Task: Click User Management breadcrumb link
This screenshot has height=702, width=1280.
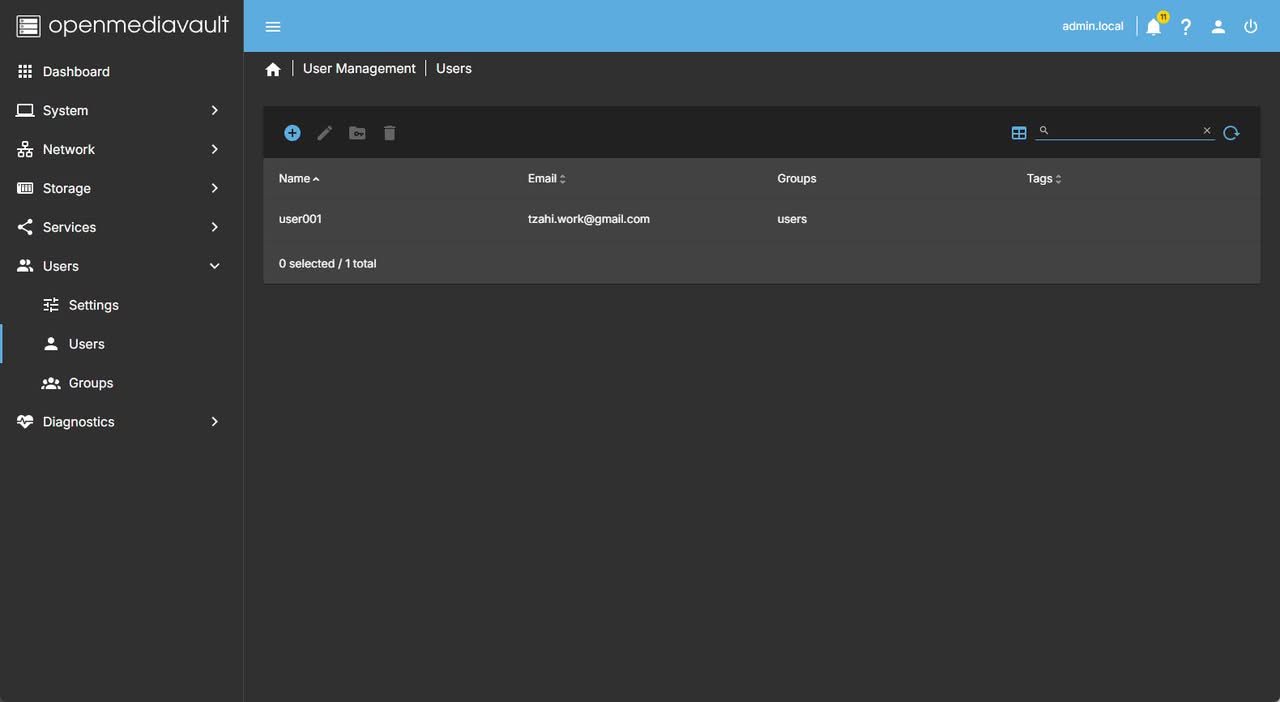Action: (359, 69)
